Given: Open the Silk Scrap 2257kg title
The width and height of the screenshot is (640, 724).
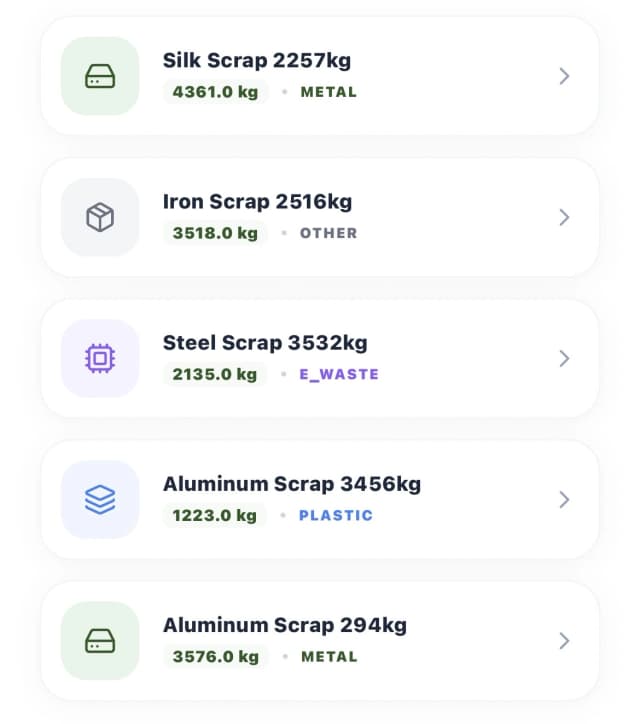Looking at the screenshot, I should tap(257, 61).
